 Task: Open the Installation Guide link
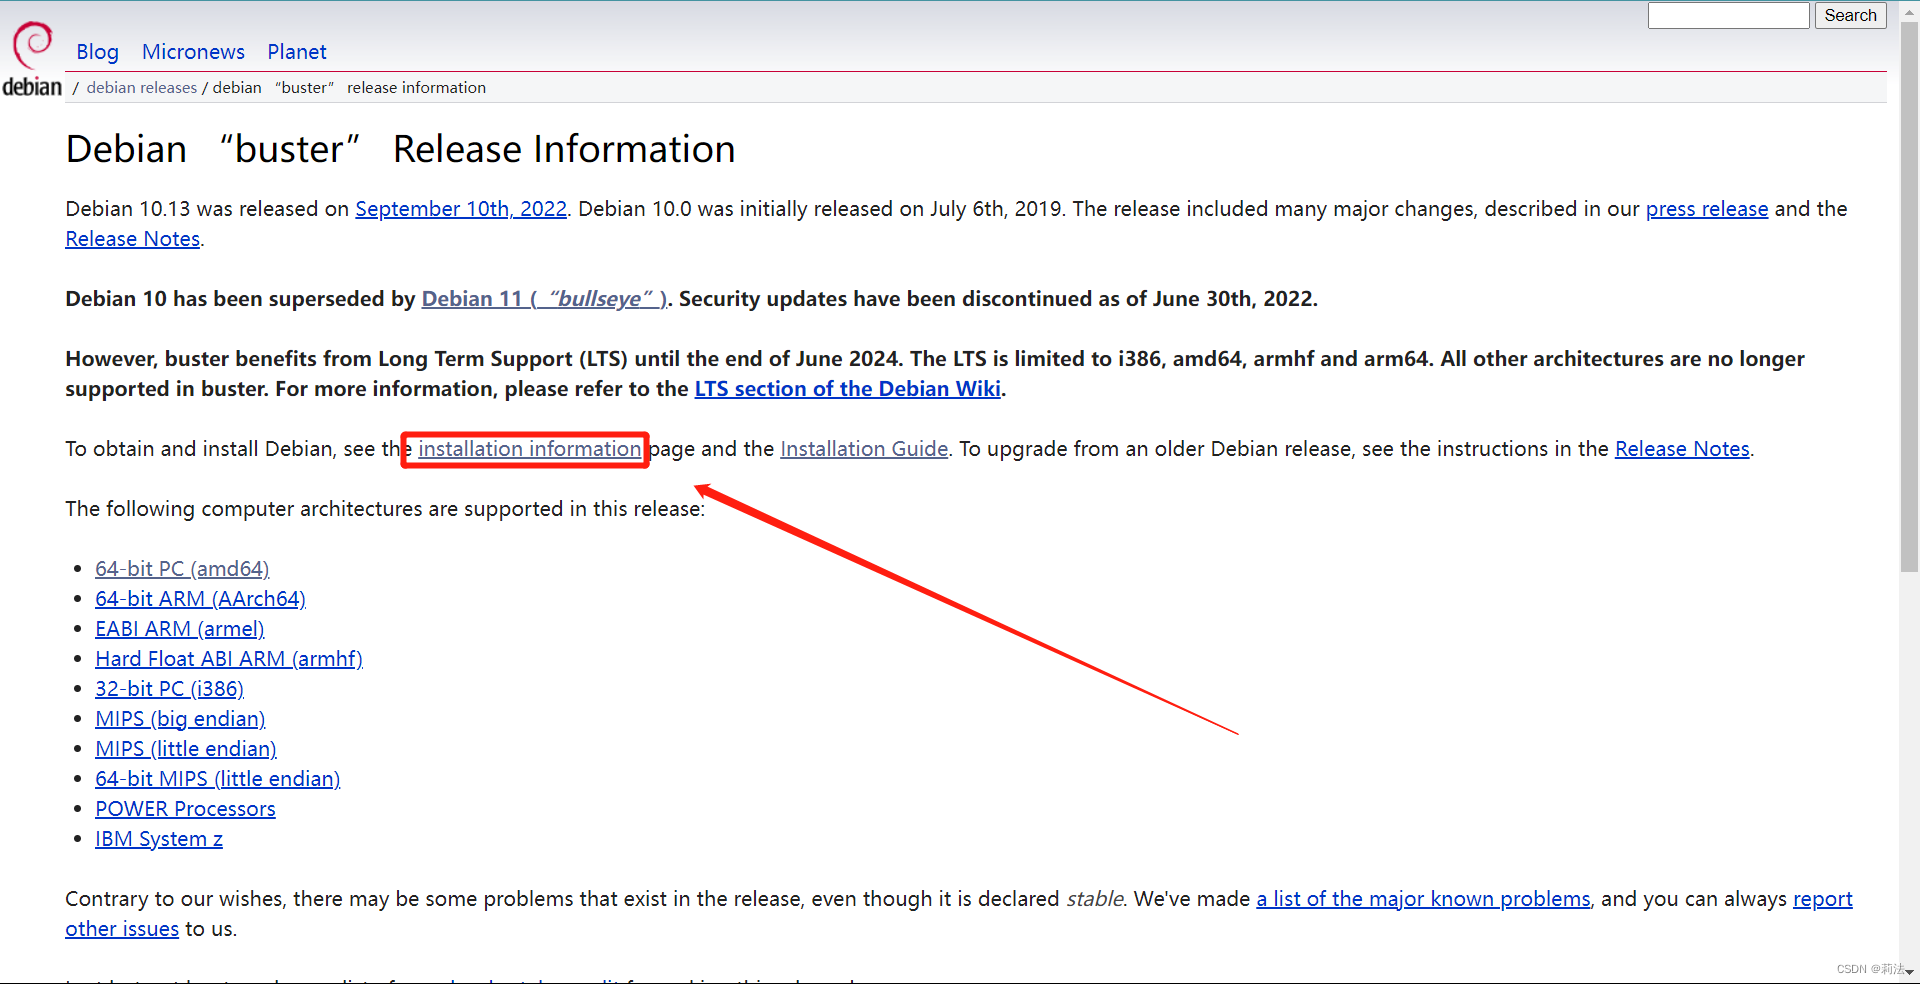click(x=864, y=449)
